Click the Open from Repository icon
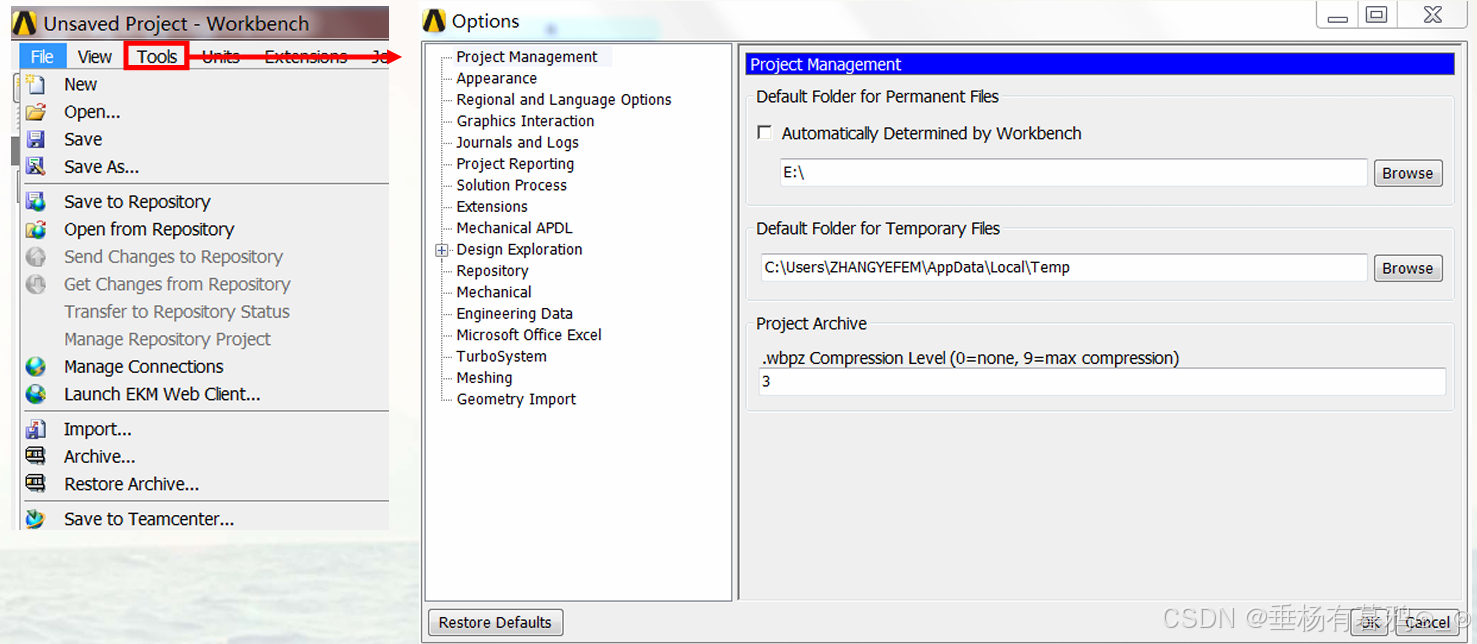Screen dimensions: 1477x644 click(36, 229)
